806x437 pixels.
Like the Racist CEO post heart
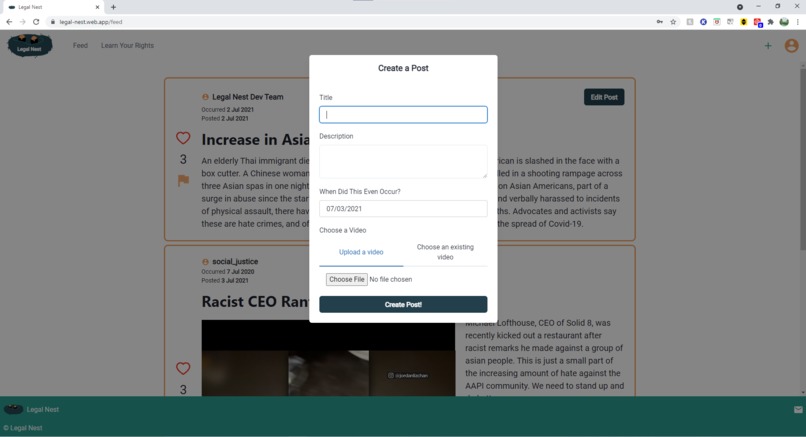183,368
